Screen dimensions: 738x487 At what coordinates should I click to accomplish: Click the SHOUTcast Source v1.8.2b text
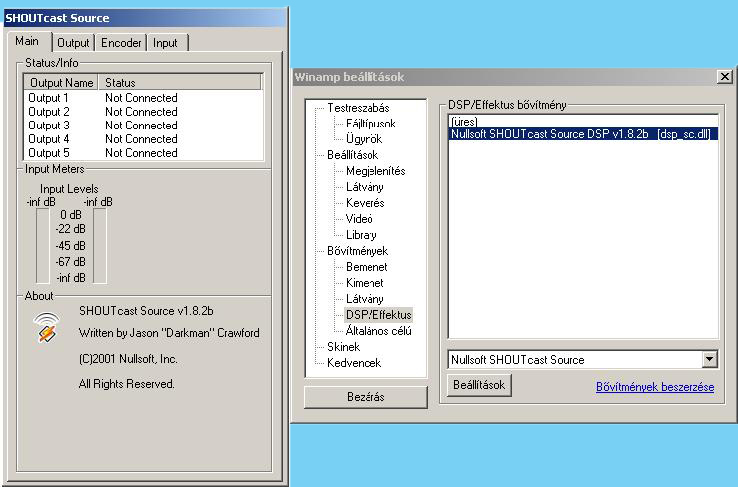146,311
